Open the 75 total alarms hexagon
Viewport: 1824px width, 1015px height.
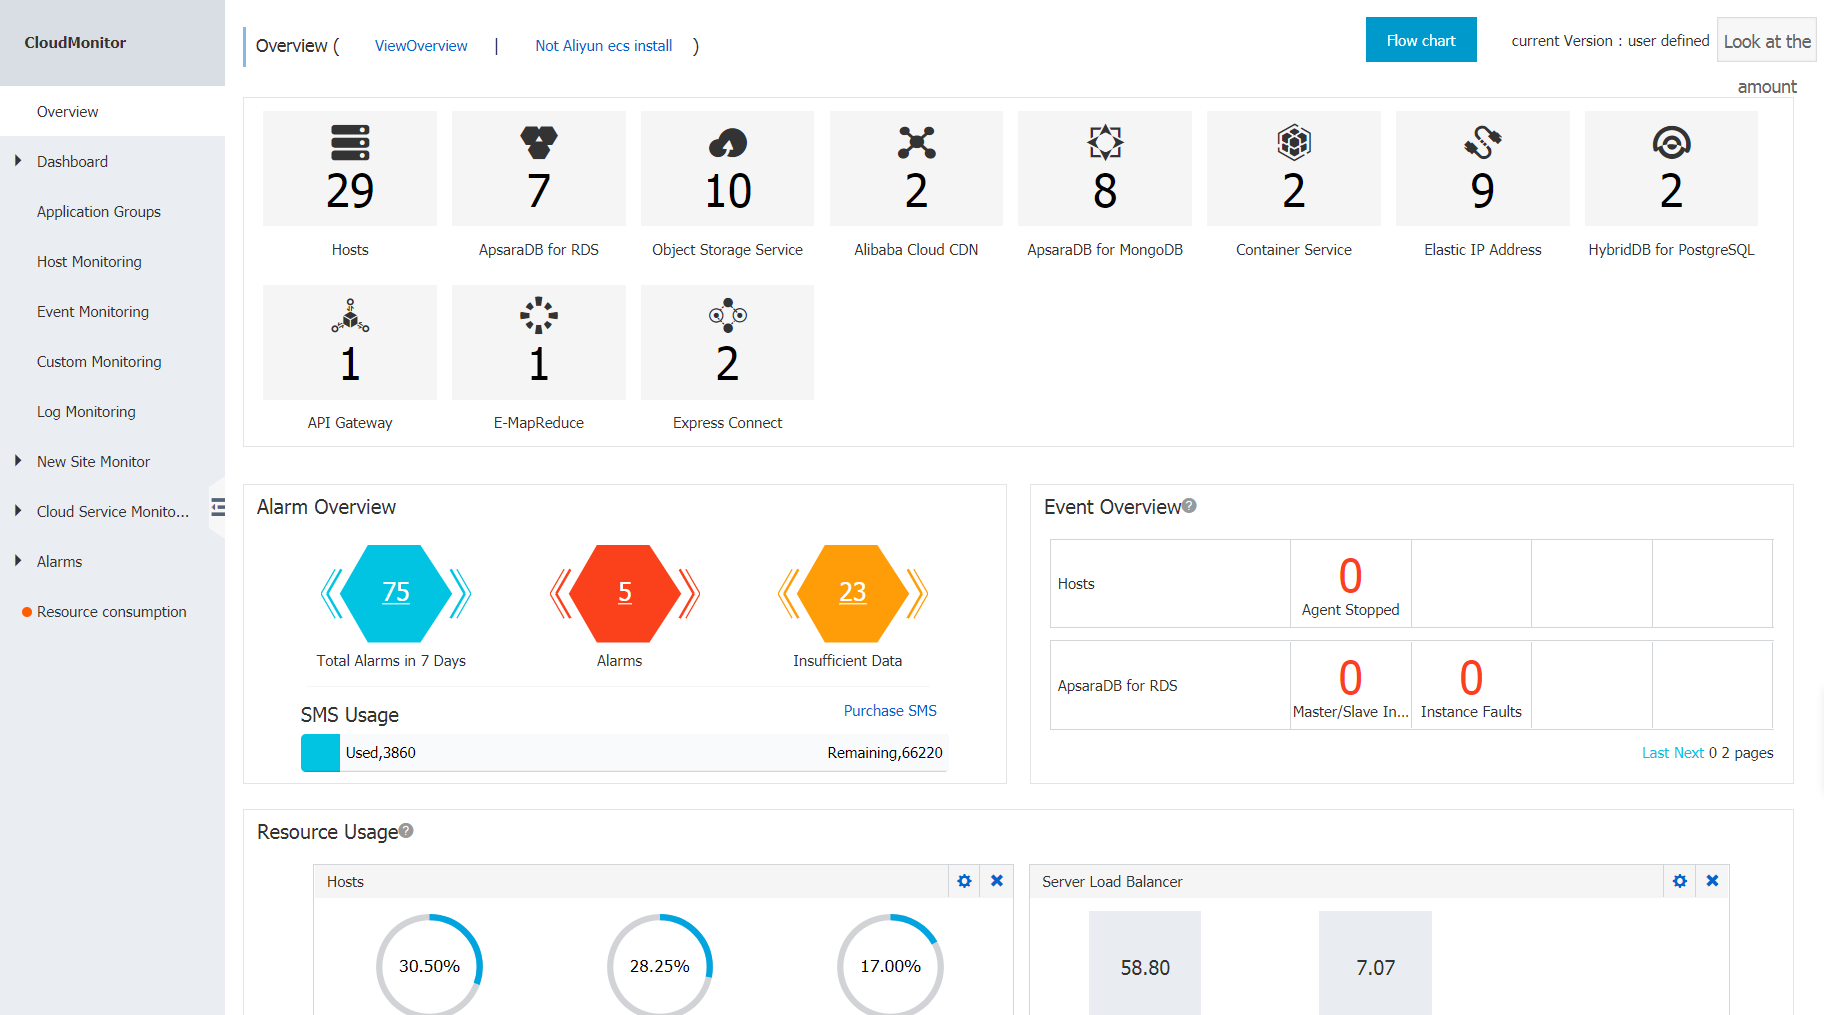(396, 593)
